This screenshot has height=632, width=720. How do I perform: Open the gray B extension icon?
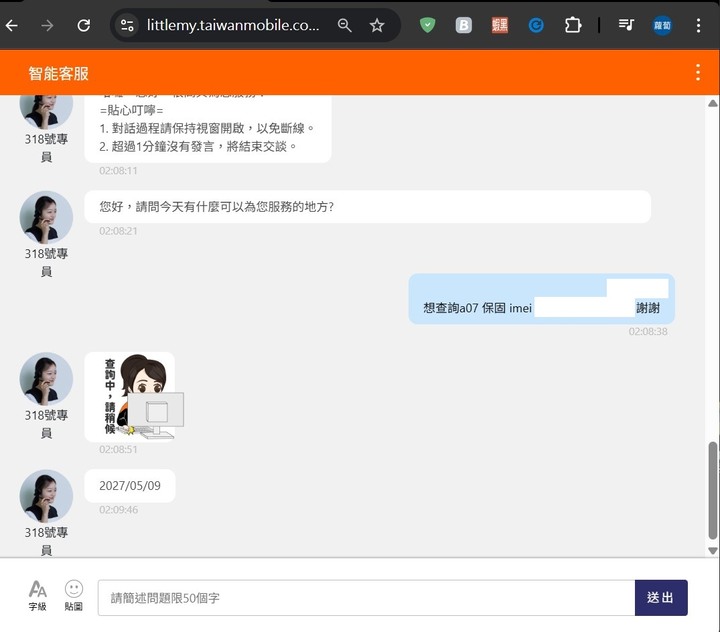pos(464,25)
